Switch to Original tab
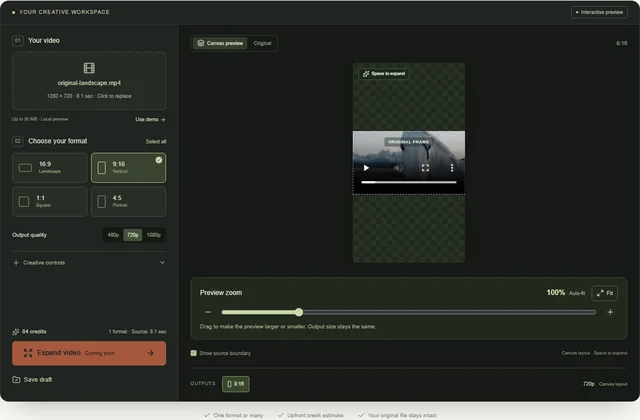The width and height of the screenshot is (640, 420). tap(262, 43)
